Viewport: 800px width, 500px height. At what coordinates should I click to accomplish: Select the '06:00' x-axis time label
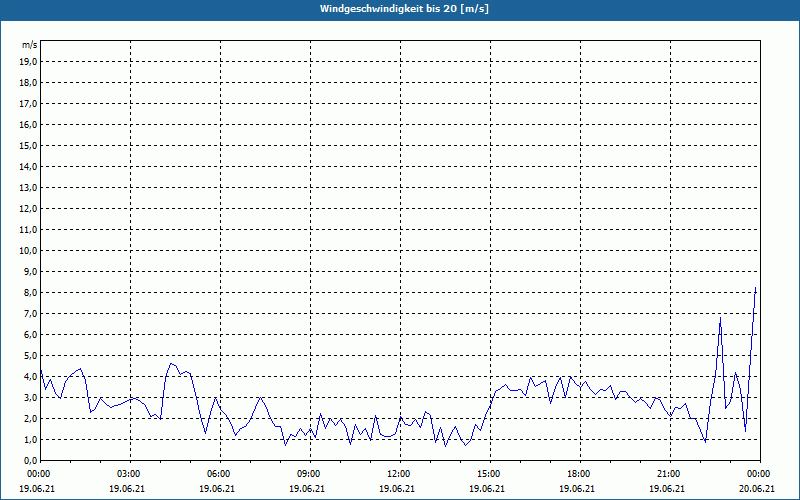click(x=218, y=474)
